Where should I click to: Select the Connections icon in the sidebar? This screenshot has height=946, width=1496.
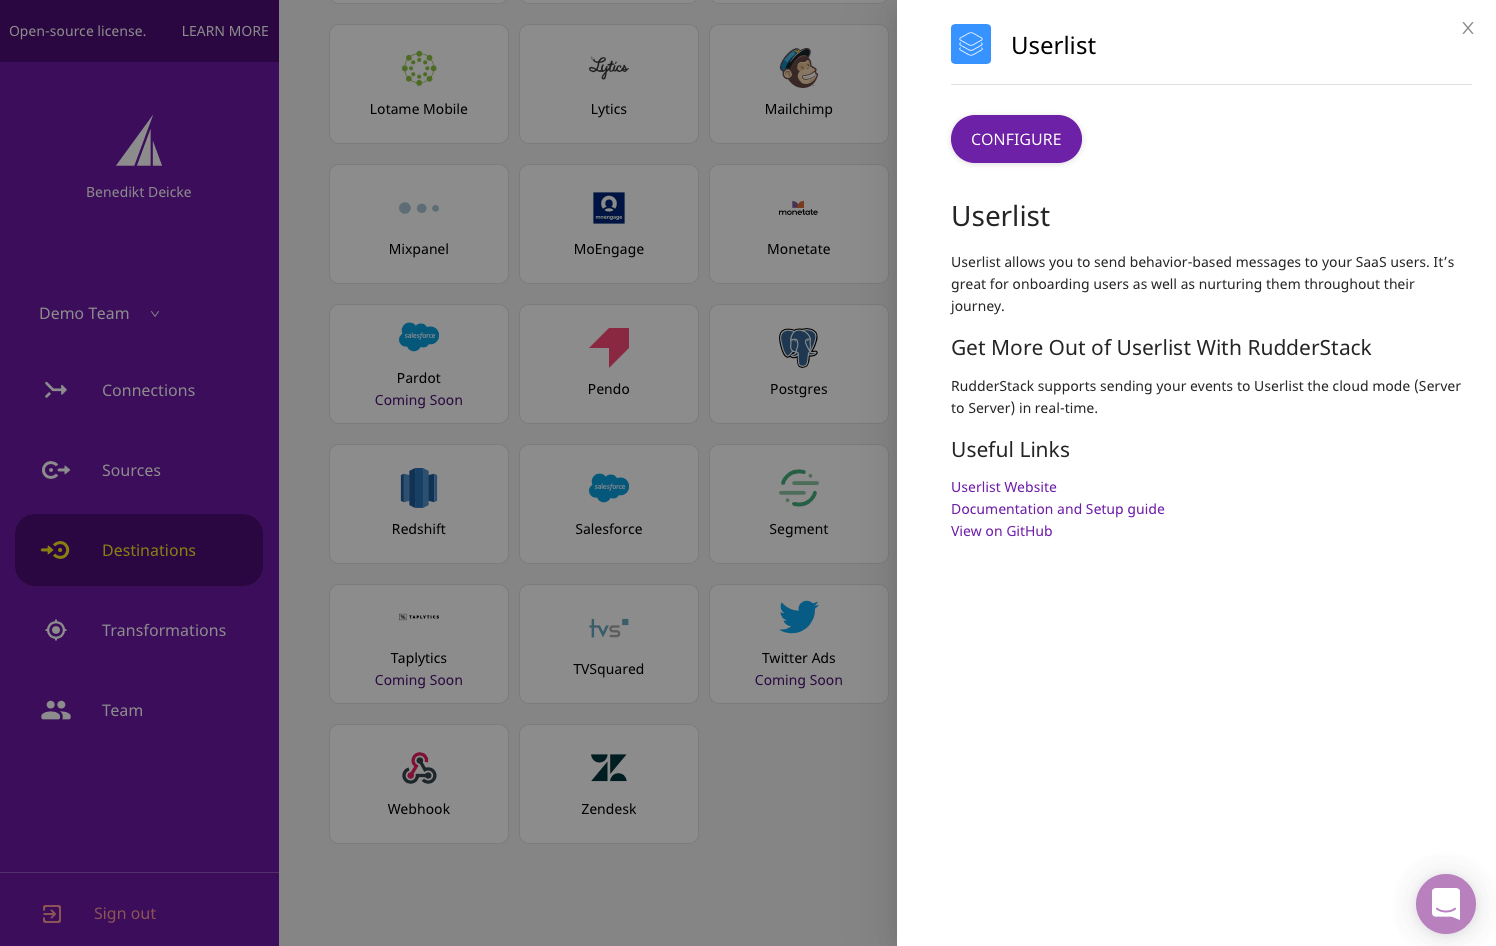(x=55, y=390)
